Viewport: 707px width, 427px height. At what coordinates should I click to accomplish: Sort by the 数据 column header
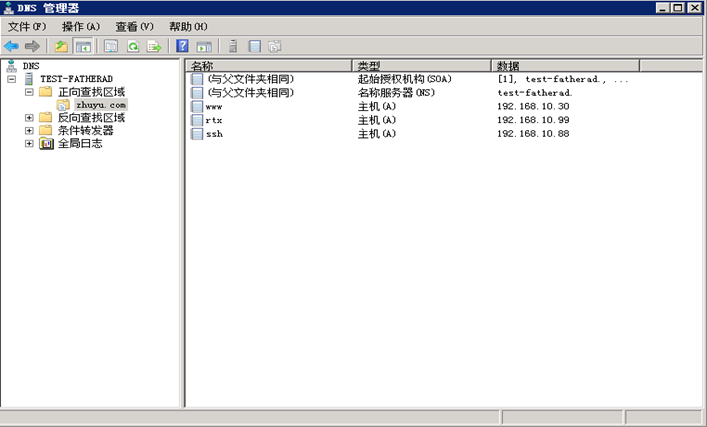(565, 66)
